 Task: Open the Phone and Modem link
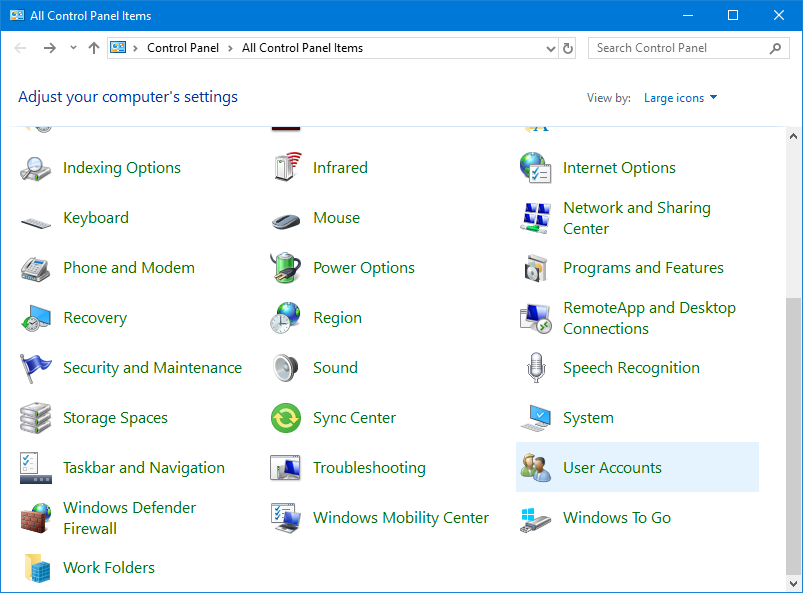tap(129, 268)
